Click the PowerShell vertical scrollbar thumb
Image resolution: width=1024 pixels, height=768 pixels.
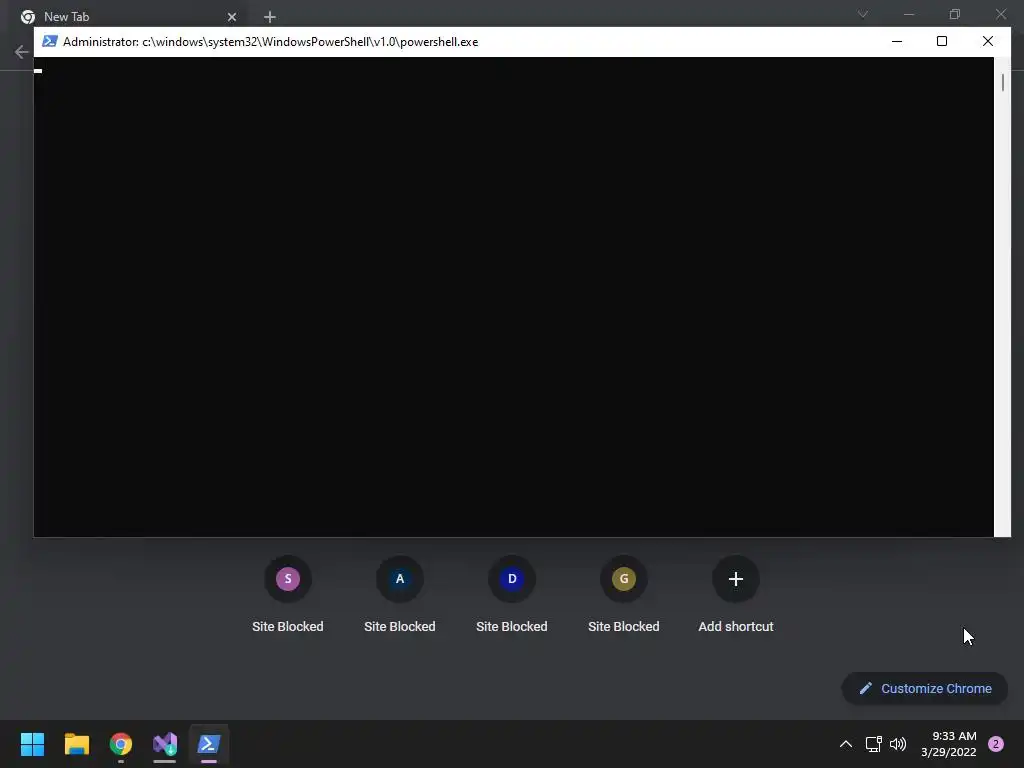1002,83
